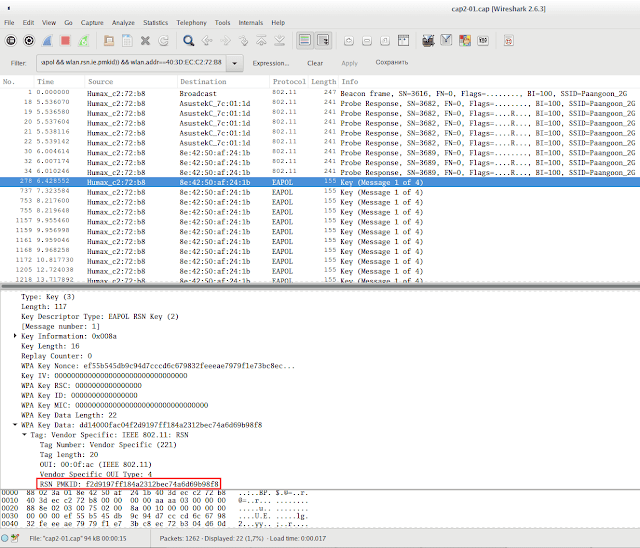
Task: Expand the Key Information 0x008a field
Action: coord(15,336)
